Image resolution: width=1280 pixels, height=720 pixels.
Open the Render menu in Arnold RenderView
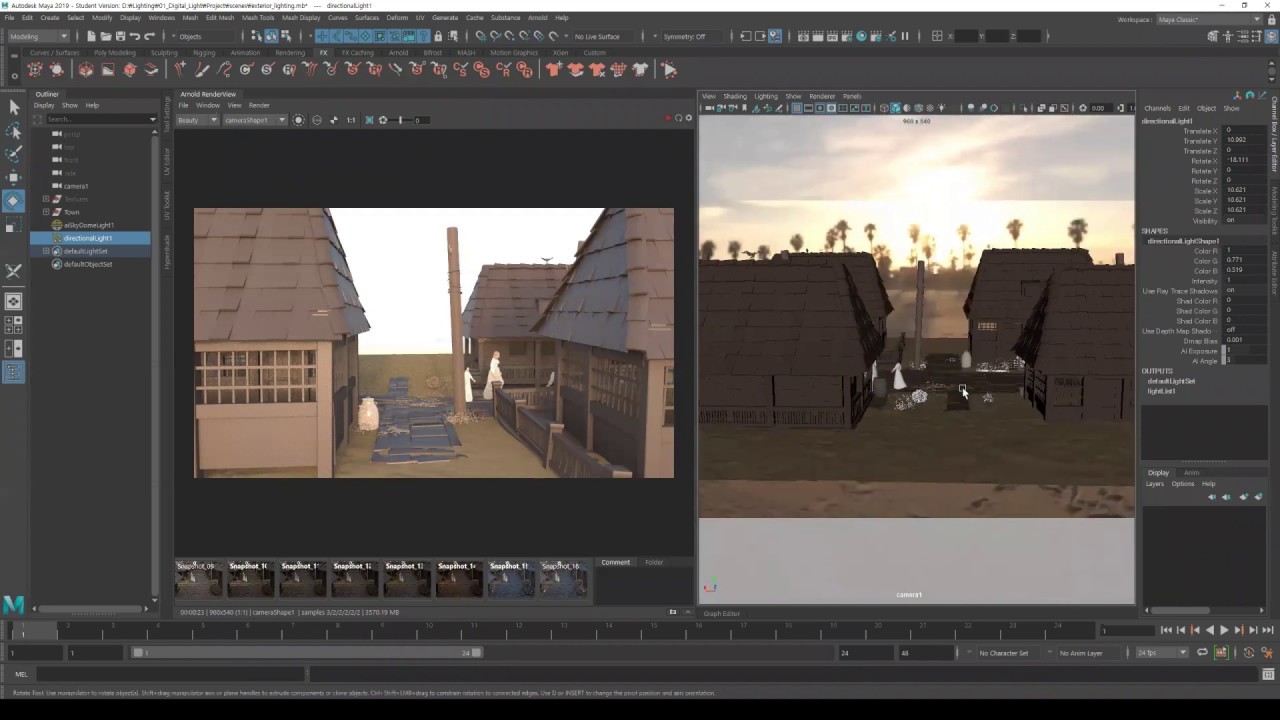tap(259, 105)
